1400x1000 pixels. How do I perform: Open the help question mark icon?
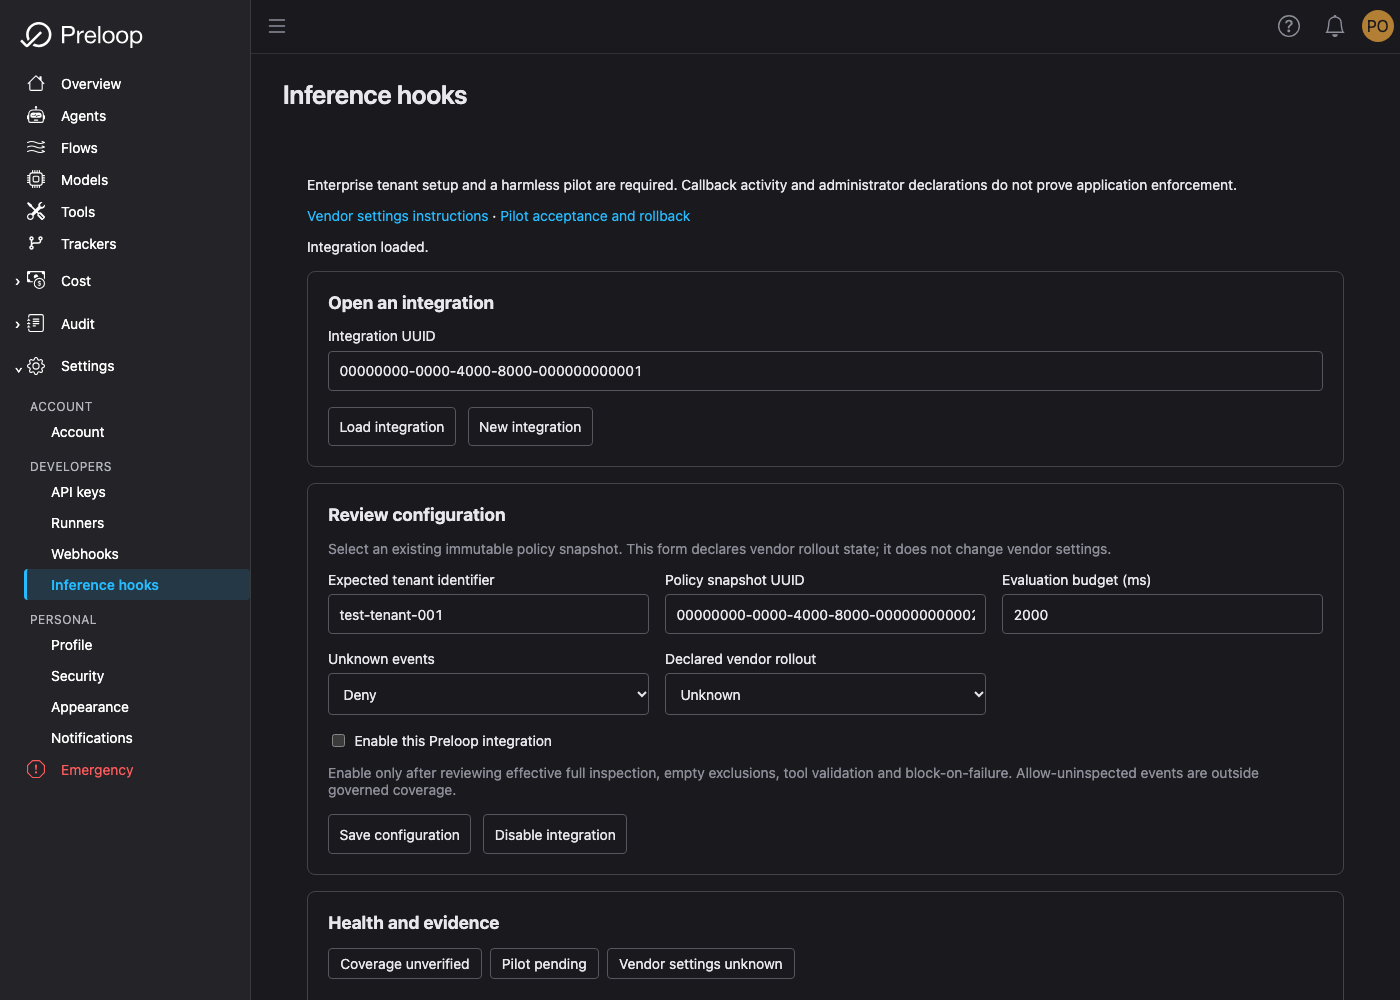click(1289, 26)
